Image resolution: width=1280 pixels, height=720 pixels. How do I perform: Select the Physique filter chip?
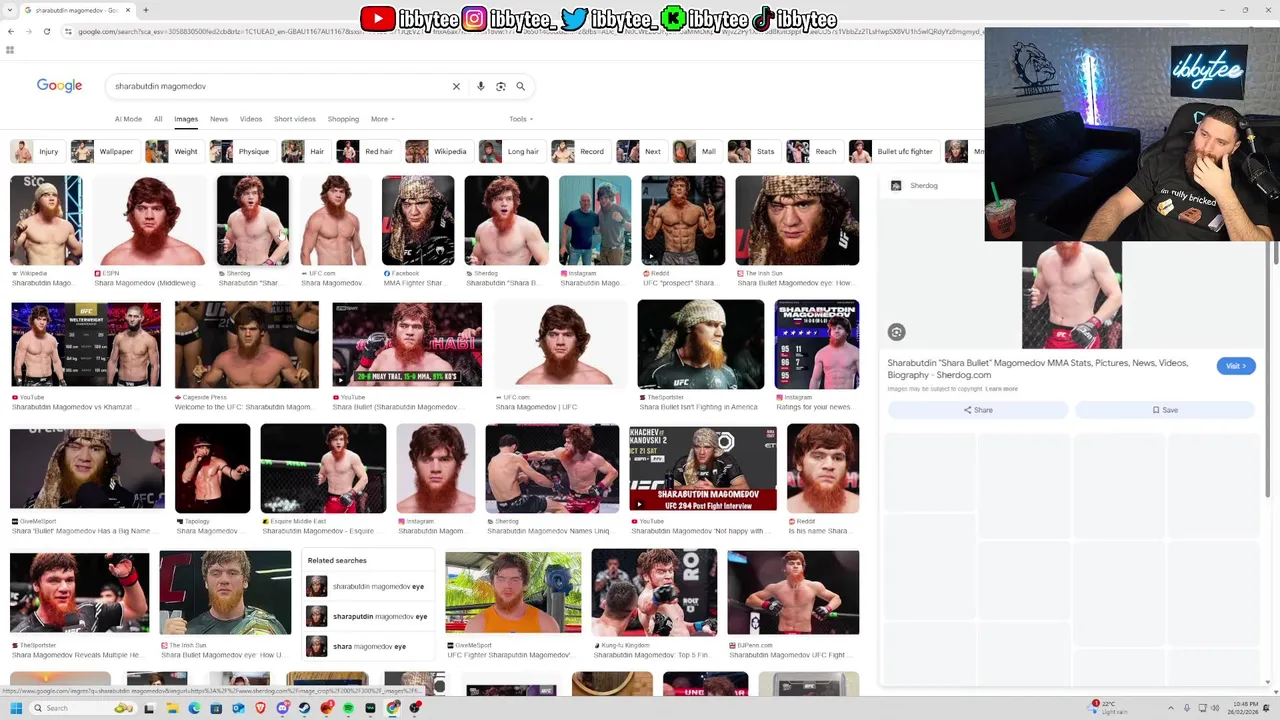pos(241,151)
